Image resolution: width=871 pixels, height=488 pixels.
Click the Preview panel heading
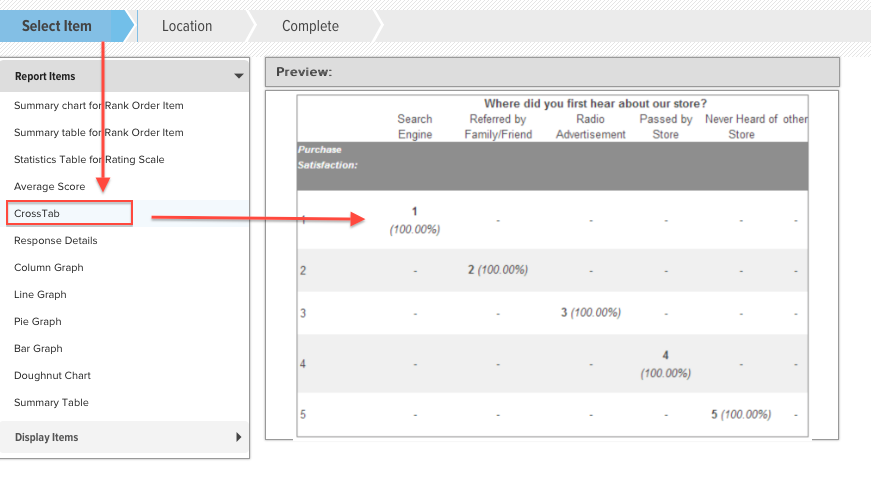coord(304,72)
